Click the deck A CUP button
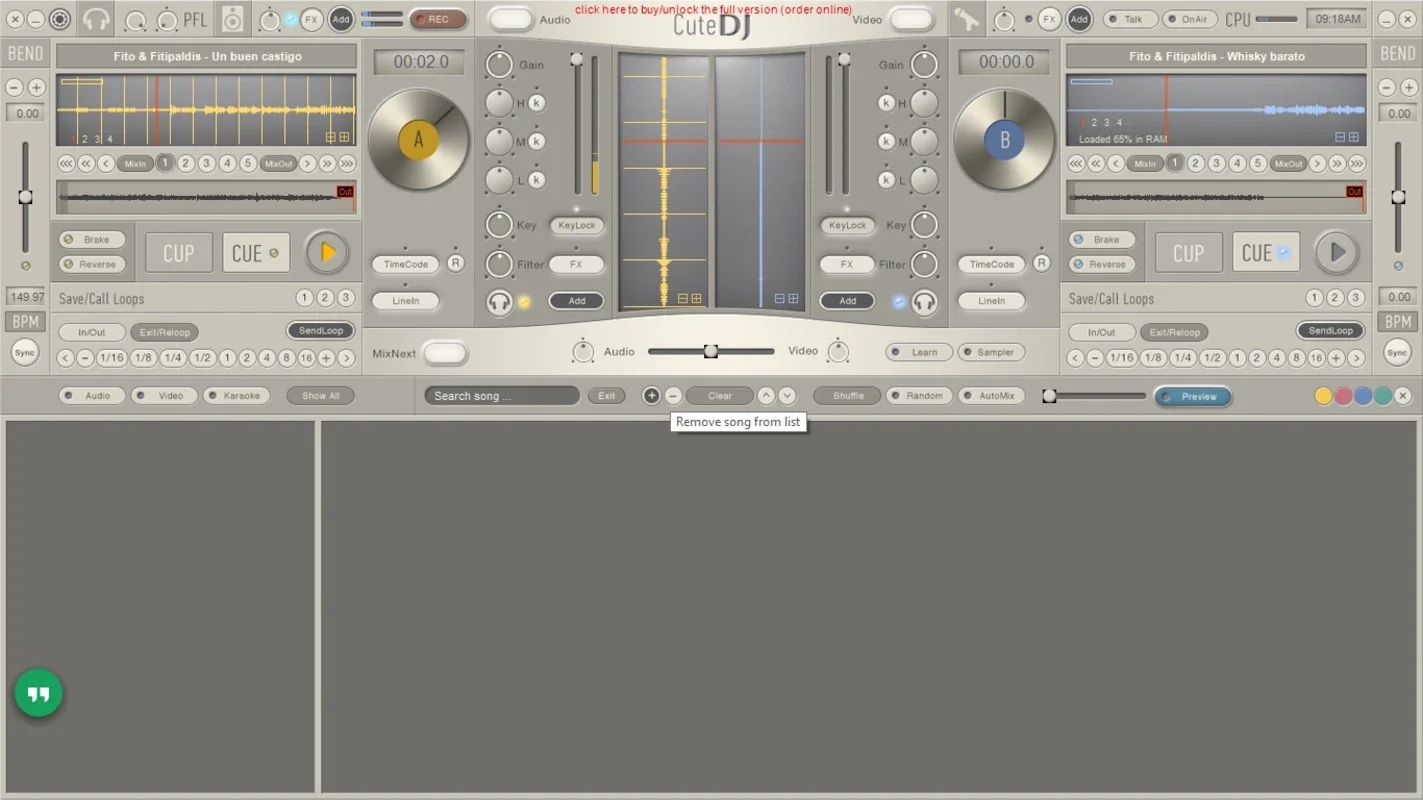 coord(179,253)
